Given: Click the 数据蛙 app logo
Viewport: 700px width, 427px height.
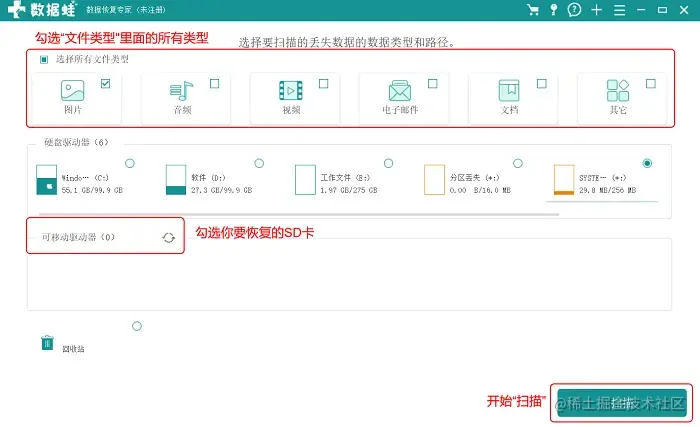Looking at the screenshot, I should 42,9.
